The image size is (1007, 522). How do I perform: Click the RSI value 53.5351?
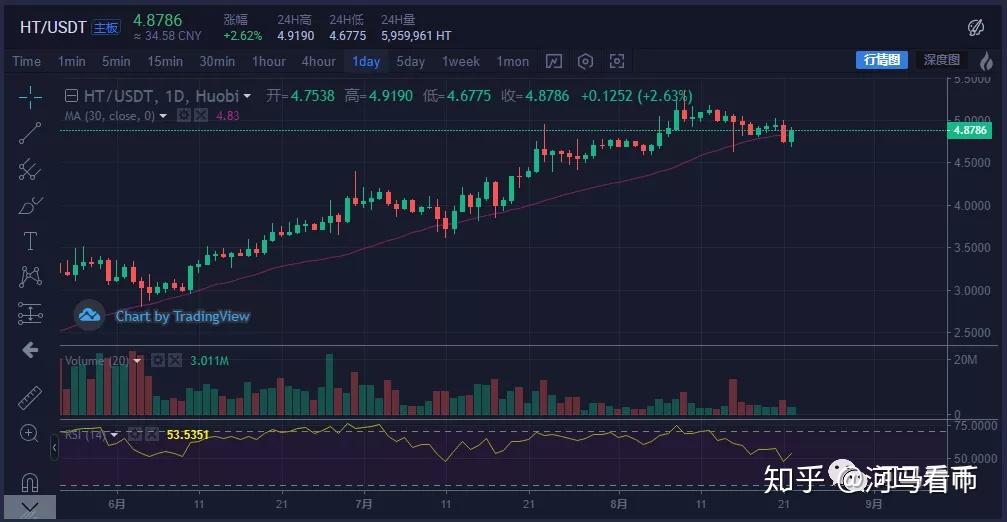[188, 435]
